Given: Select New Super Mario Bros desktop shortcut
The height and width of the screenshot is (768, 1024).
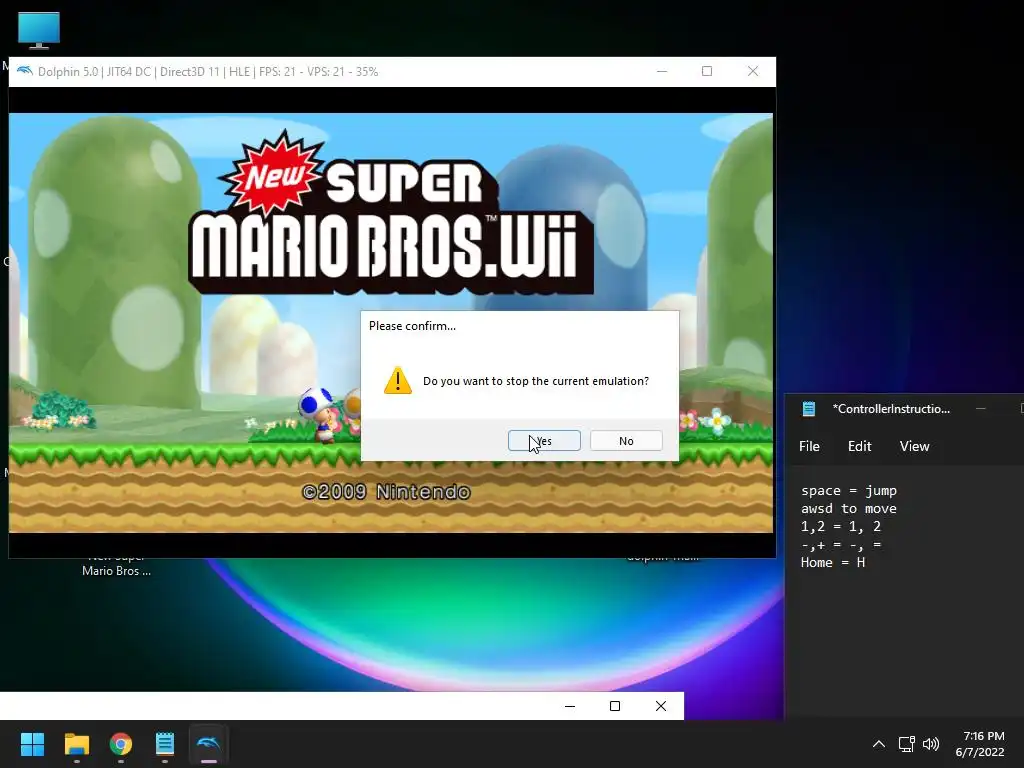Looking at the screenshot, I should 116,566.
